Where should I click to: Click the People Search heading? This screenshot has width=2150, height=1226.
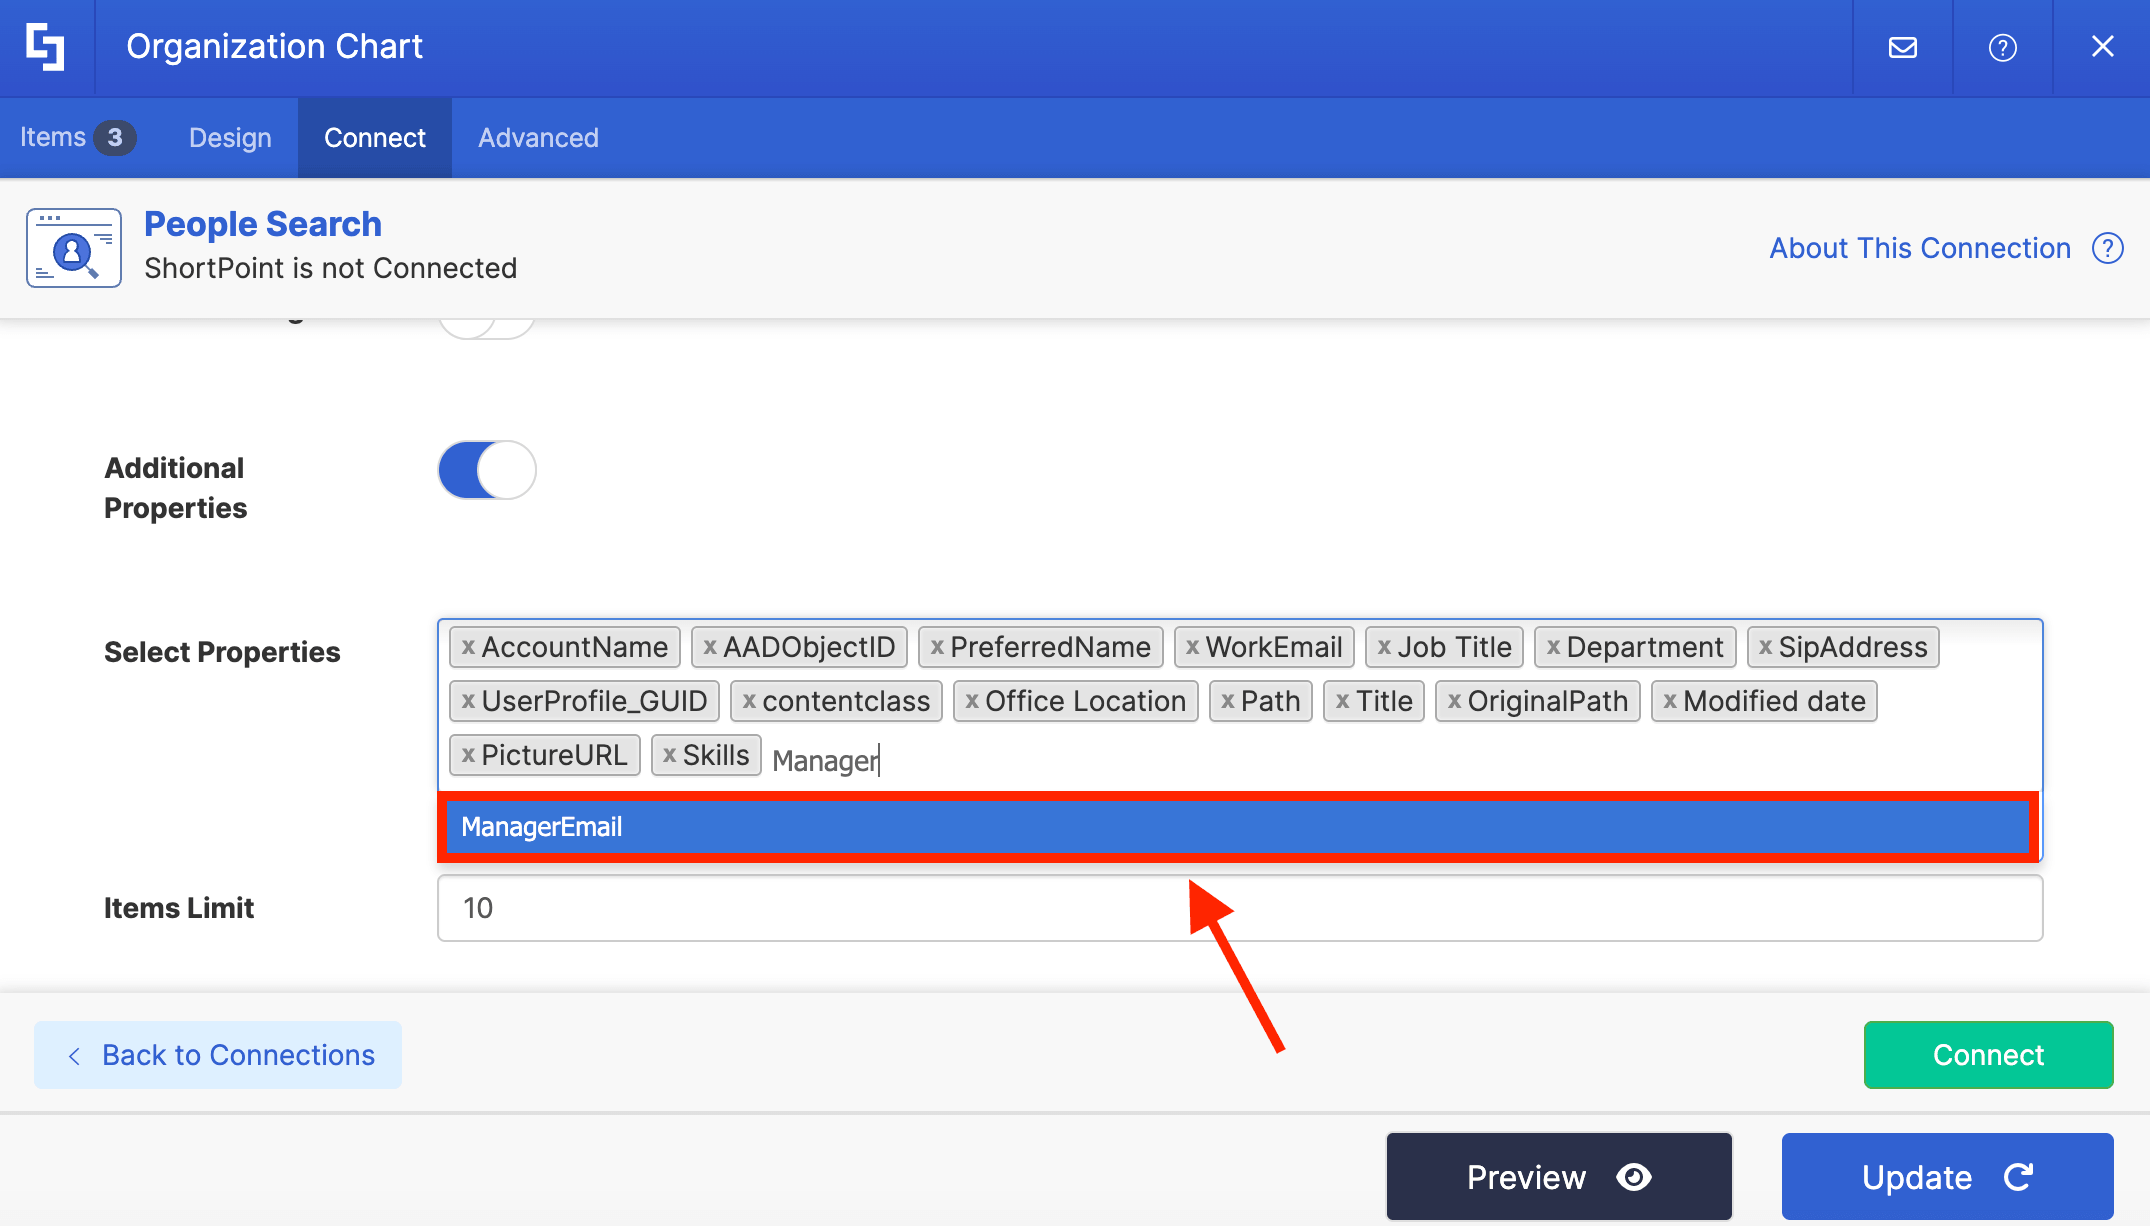[263, 224]
